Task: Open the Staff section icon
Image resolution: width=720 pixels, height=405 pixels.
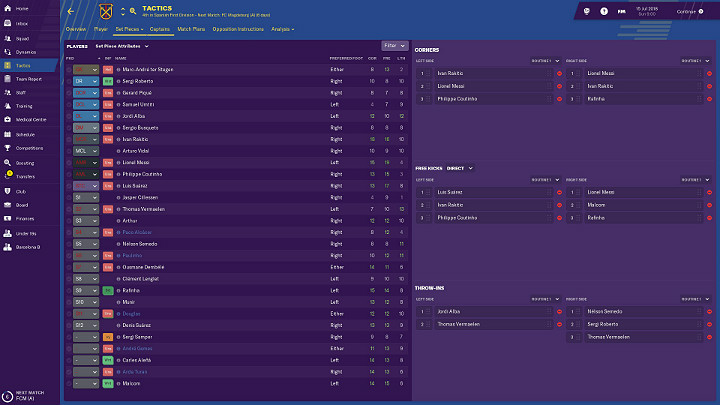Action: pos(8,92)
